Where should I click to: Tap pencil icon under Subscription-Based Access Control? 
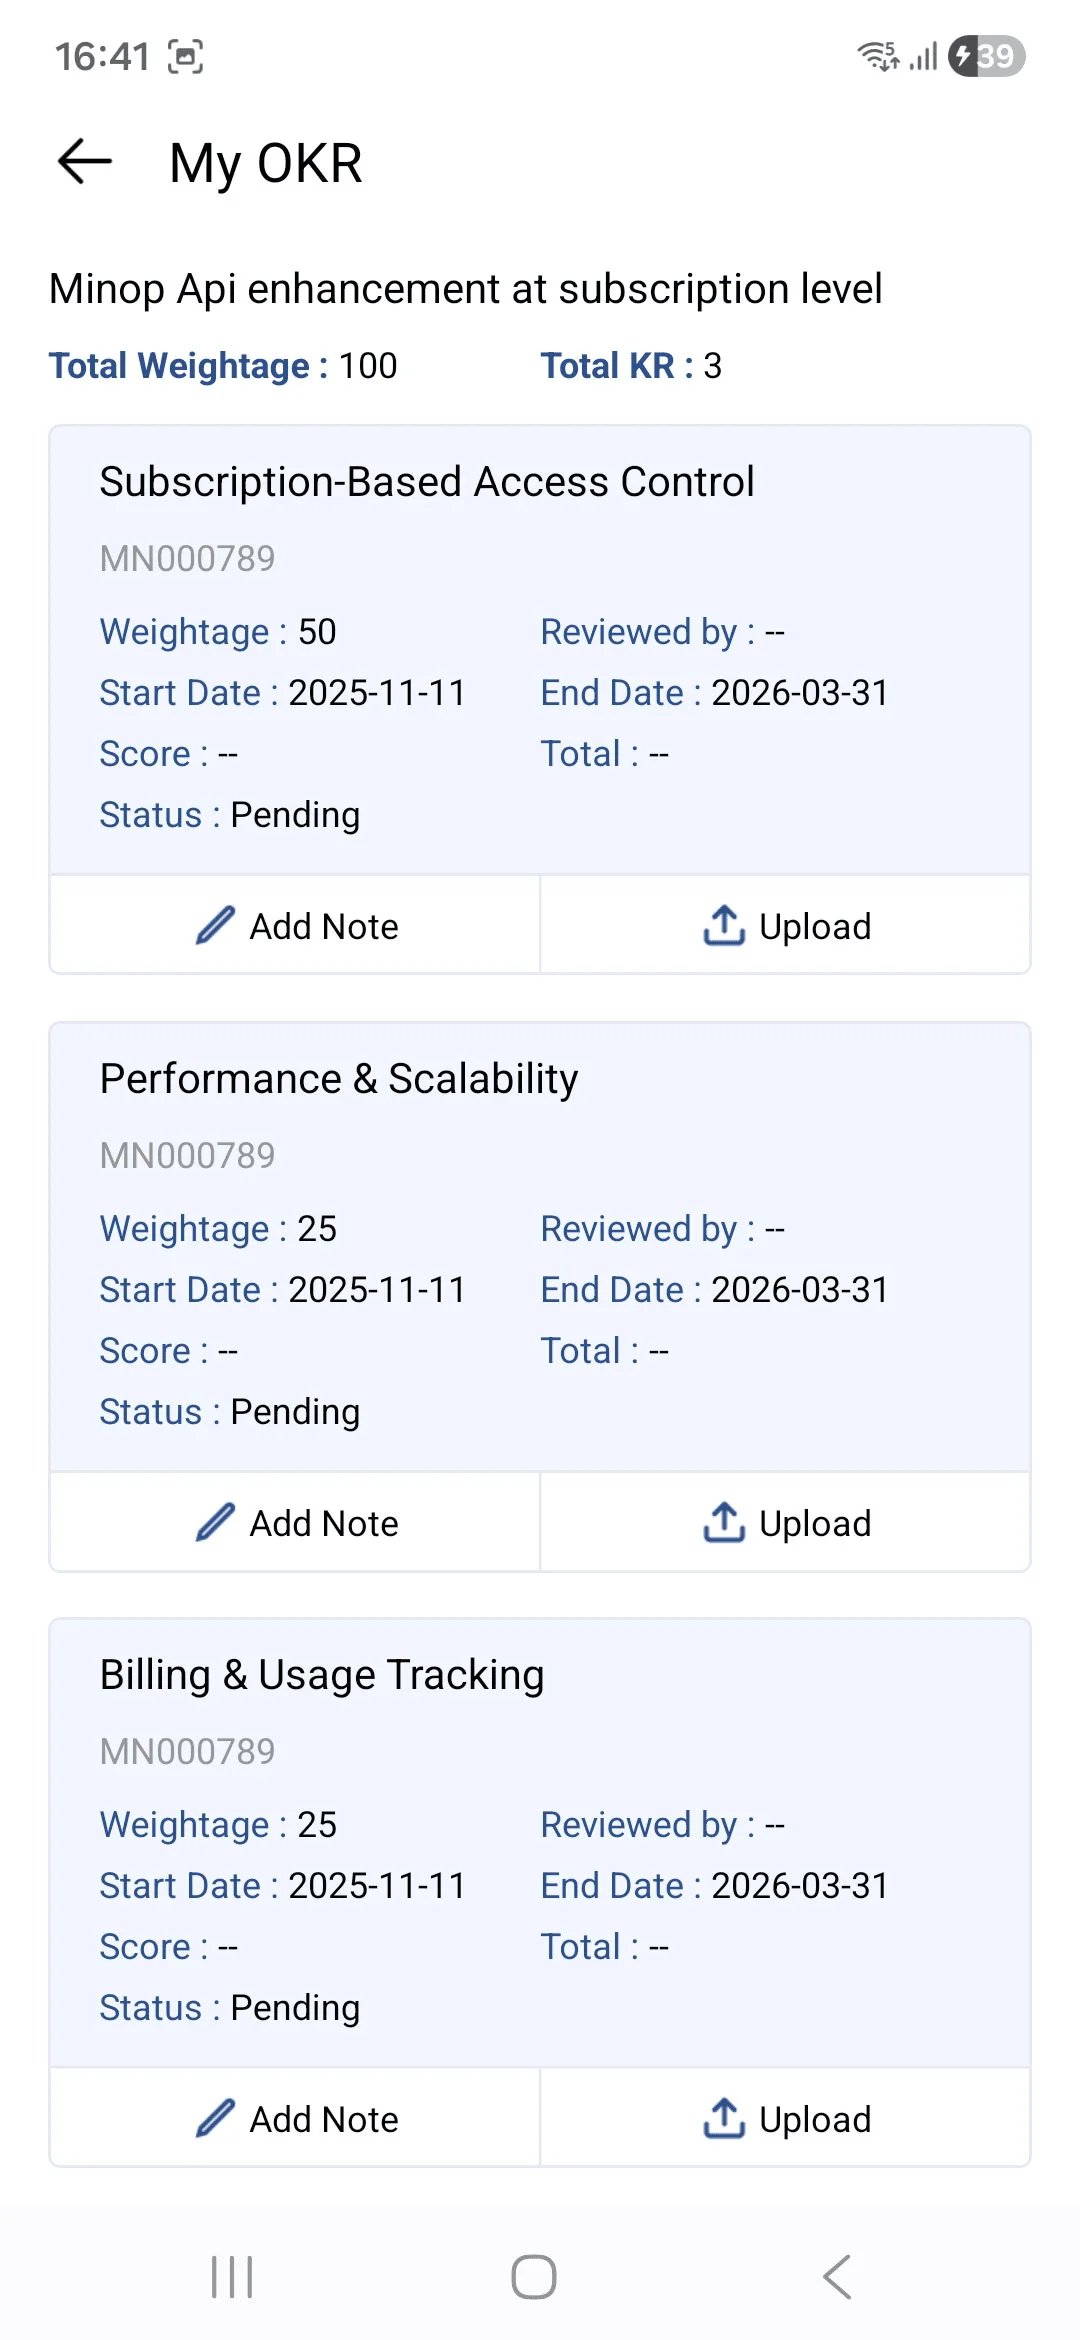click(215, 926)
